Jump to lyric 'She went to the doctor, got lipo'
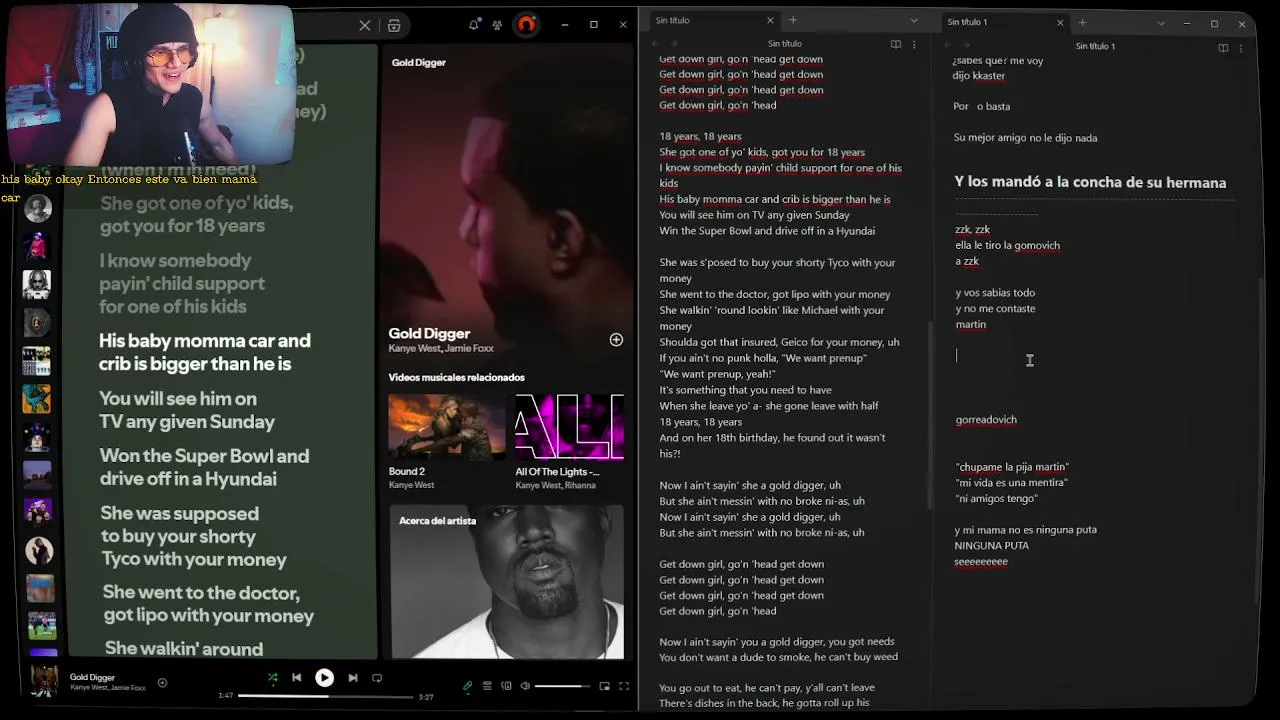 tap(208, 604)
